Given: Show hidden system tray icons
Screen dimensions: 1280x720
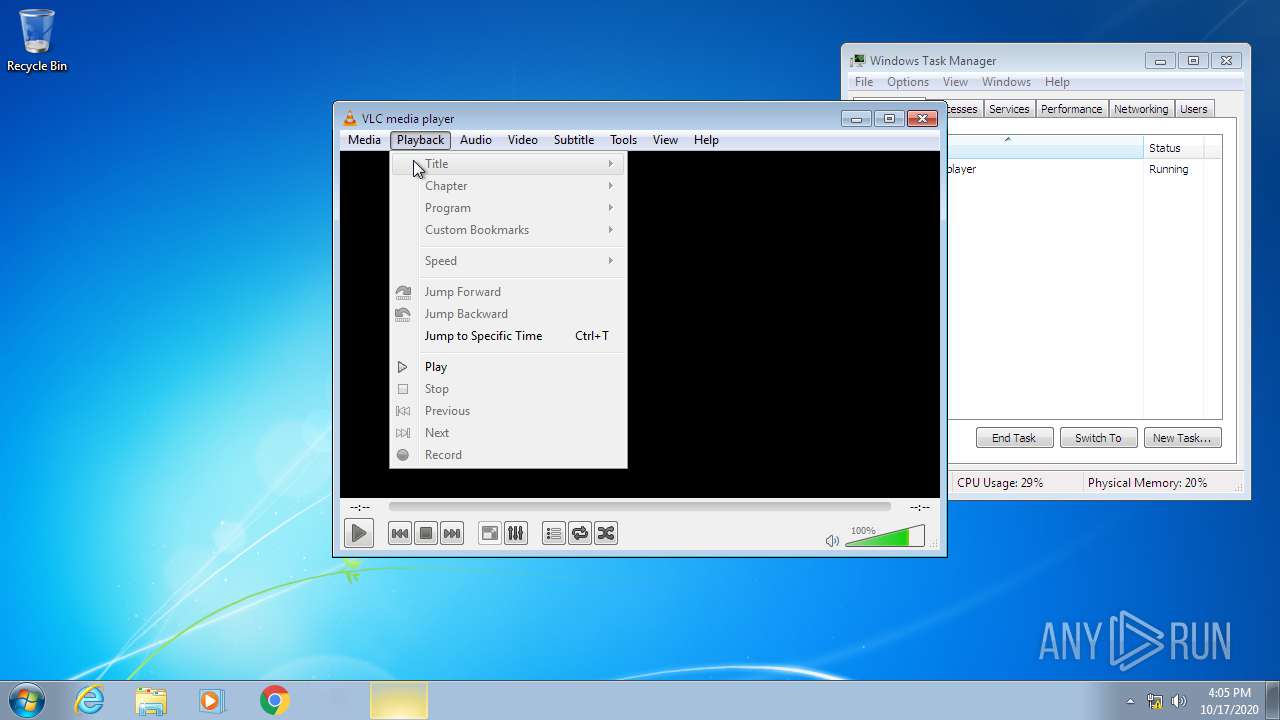Looking at the screenshot, I should pos(1131,701).
